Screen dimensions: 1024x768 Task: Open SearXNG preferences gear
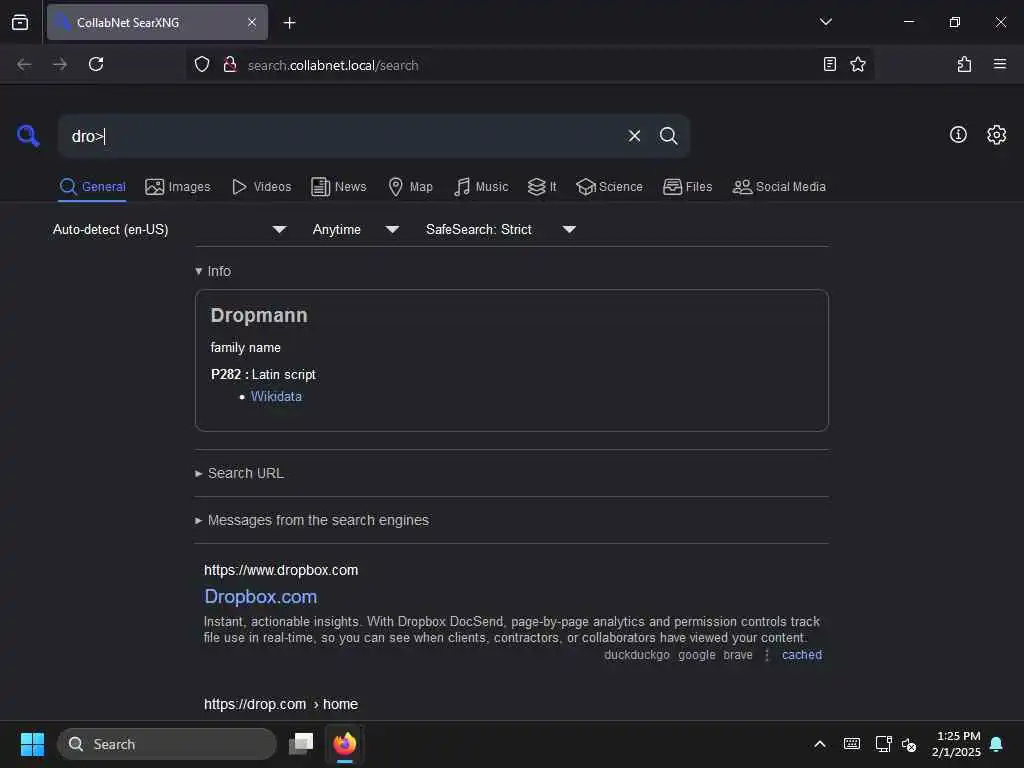coord(996,135)
